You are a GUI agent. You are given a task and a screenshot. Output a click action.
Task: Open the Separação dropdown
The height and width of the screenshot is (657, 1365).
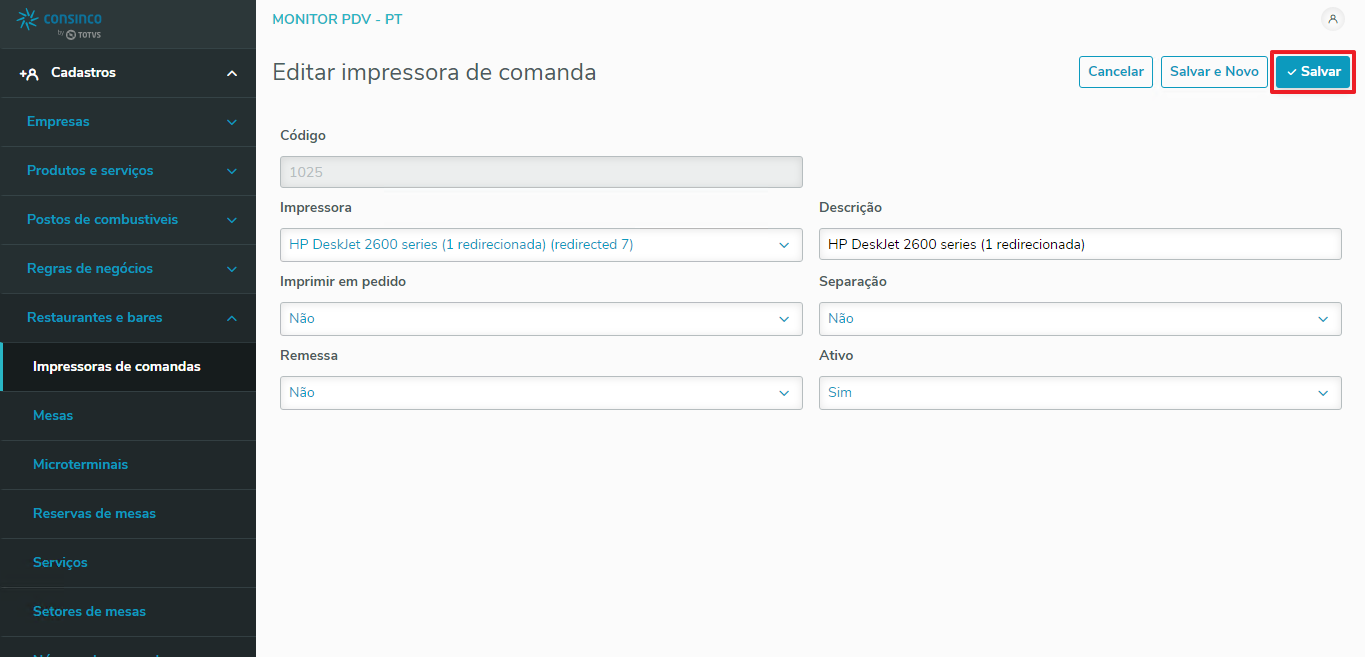[x=1079, y=319]
